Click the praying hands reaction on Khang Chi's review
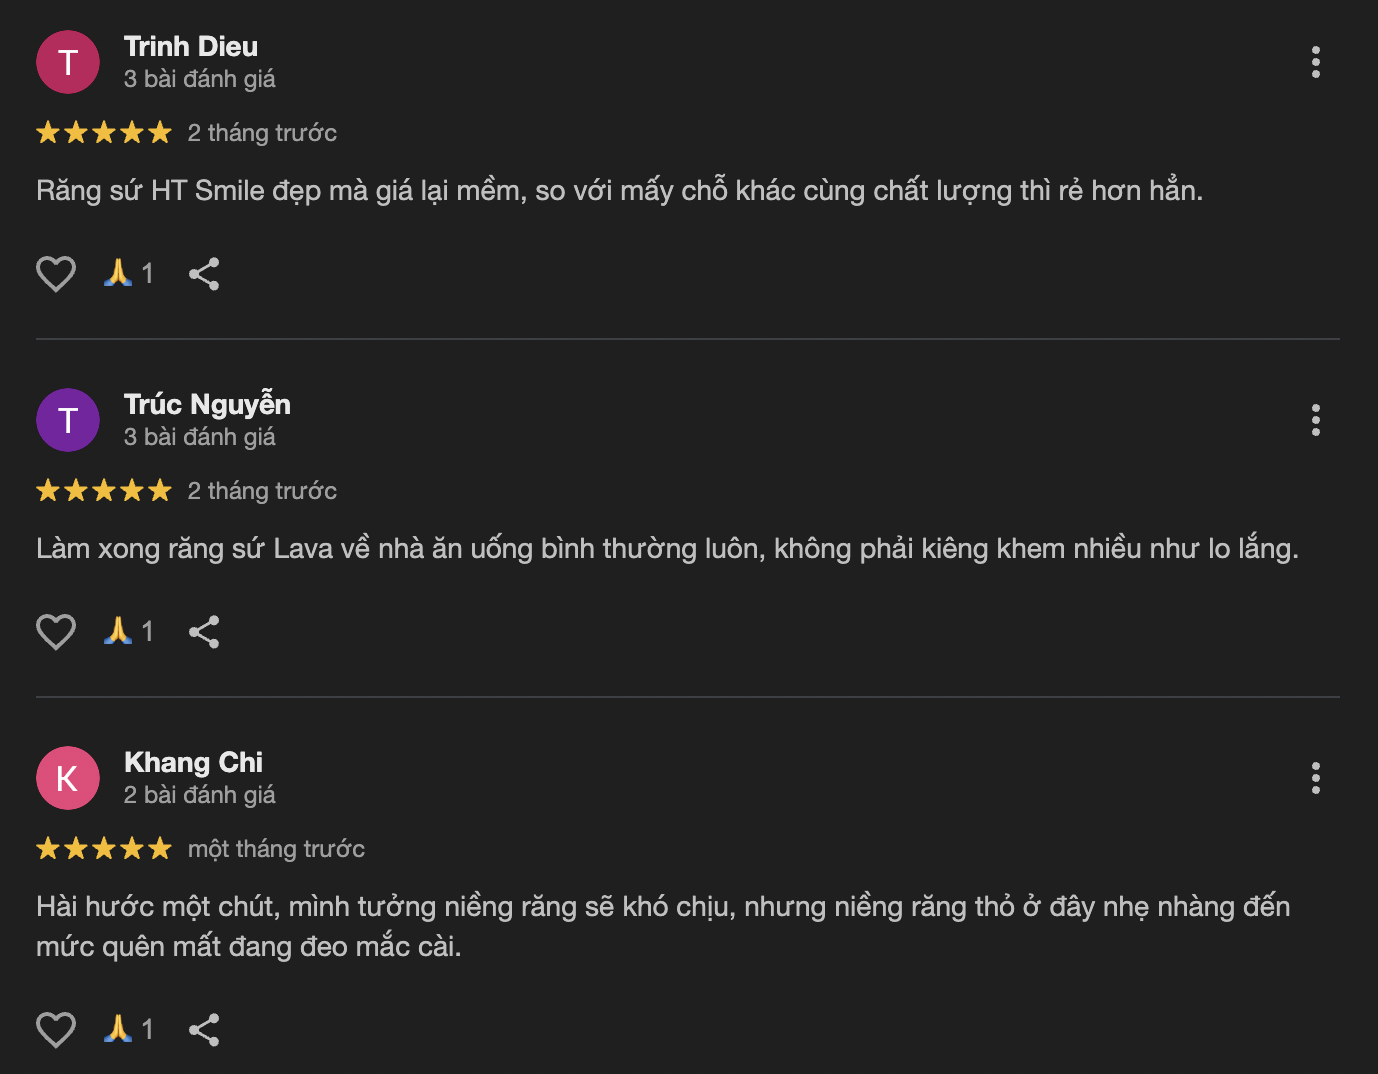 [x=120, y=1029]
